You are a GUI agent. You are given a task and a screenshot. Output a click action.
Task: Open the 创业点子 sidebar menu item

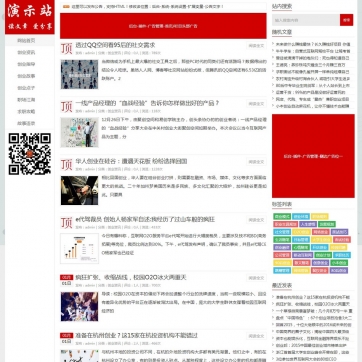26,88
